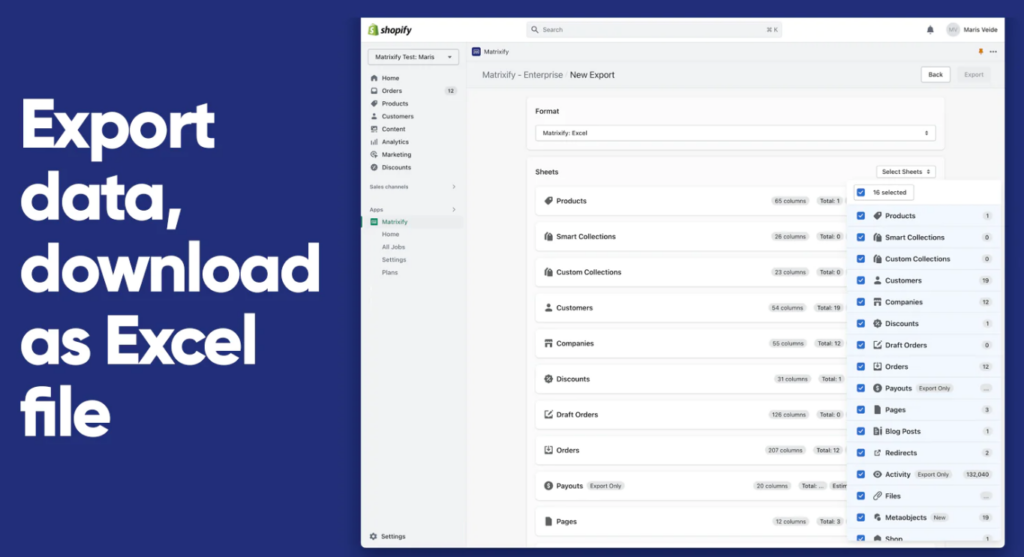Open the Select Sheets dropdown

click(x=905, y=172)
